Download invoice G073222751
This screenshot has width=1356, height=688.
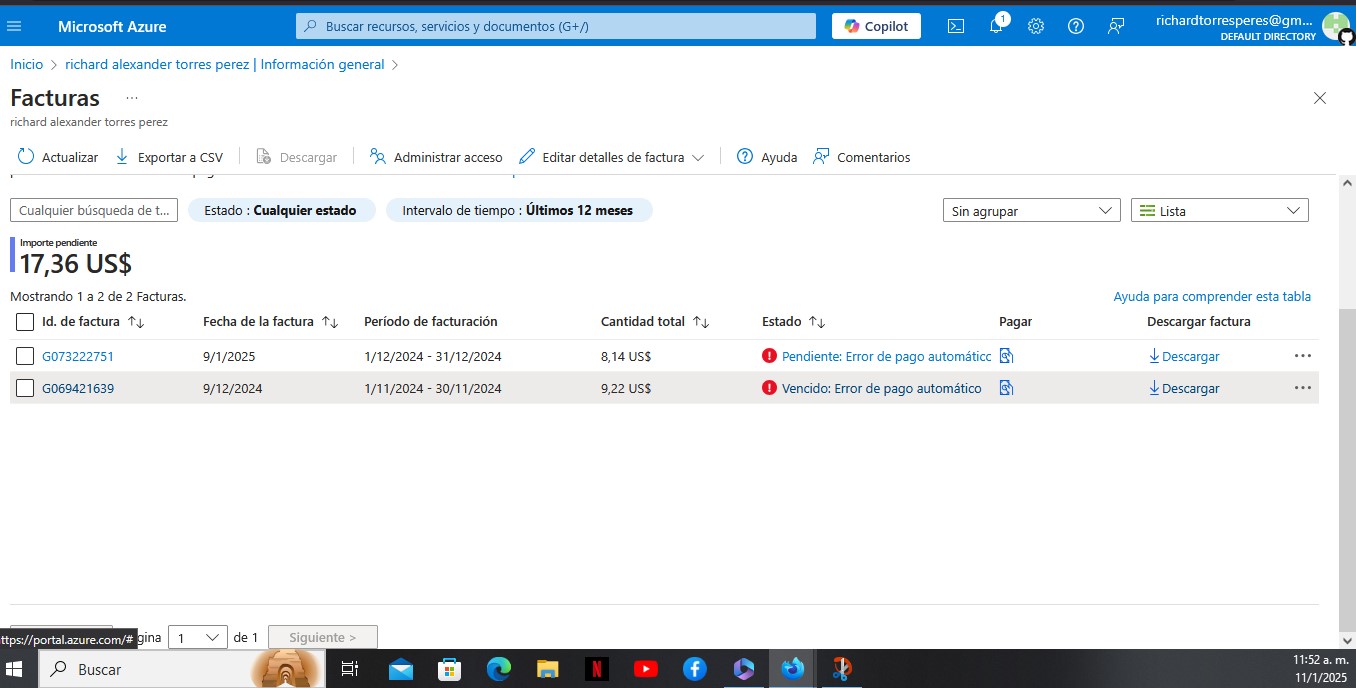pos(1184,356)
